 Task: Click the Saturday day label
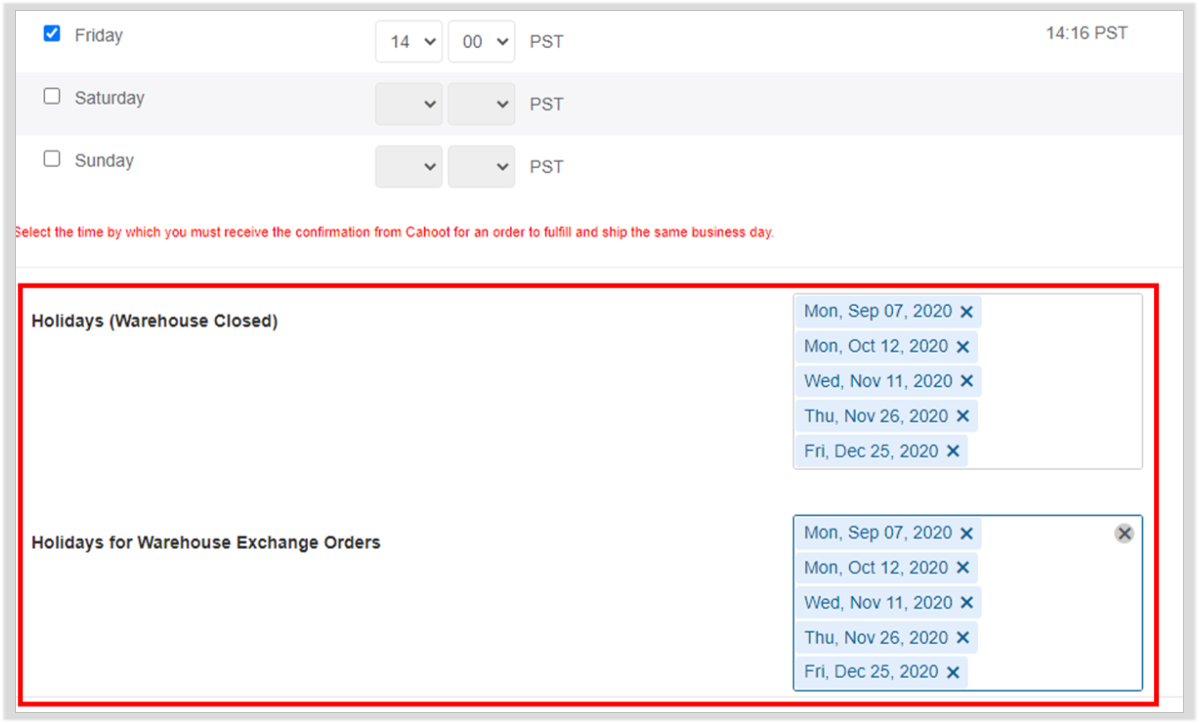[109, 98]
